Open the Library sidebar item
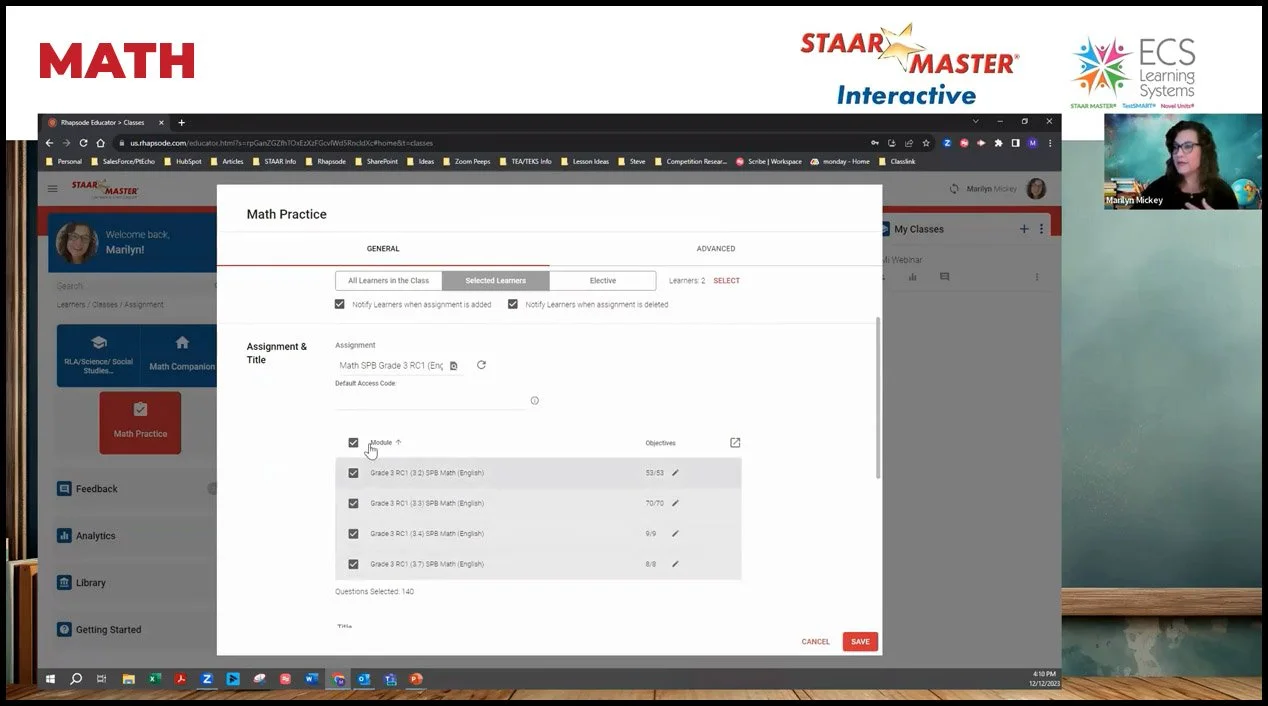The height and width of the screenshot is (706, 1268). (84, 582)
